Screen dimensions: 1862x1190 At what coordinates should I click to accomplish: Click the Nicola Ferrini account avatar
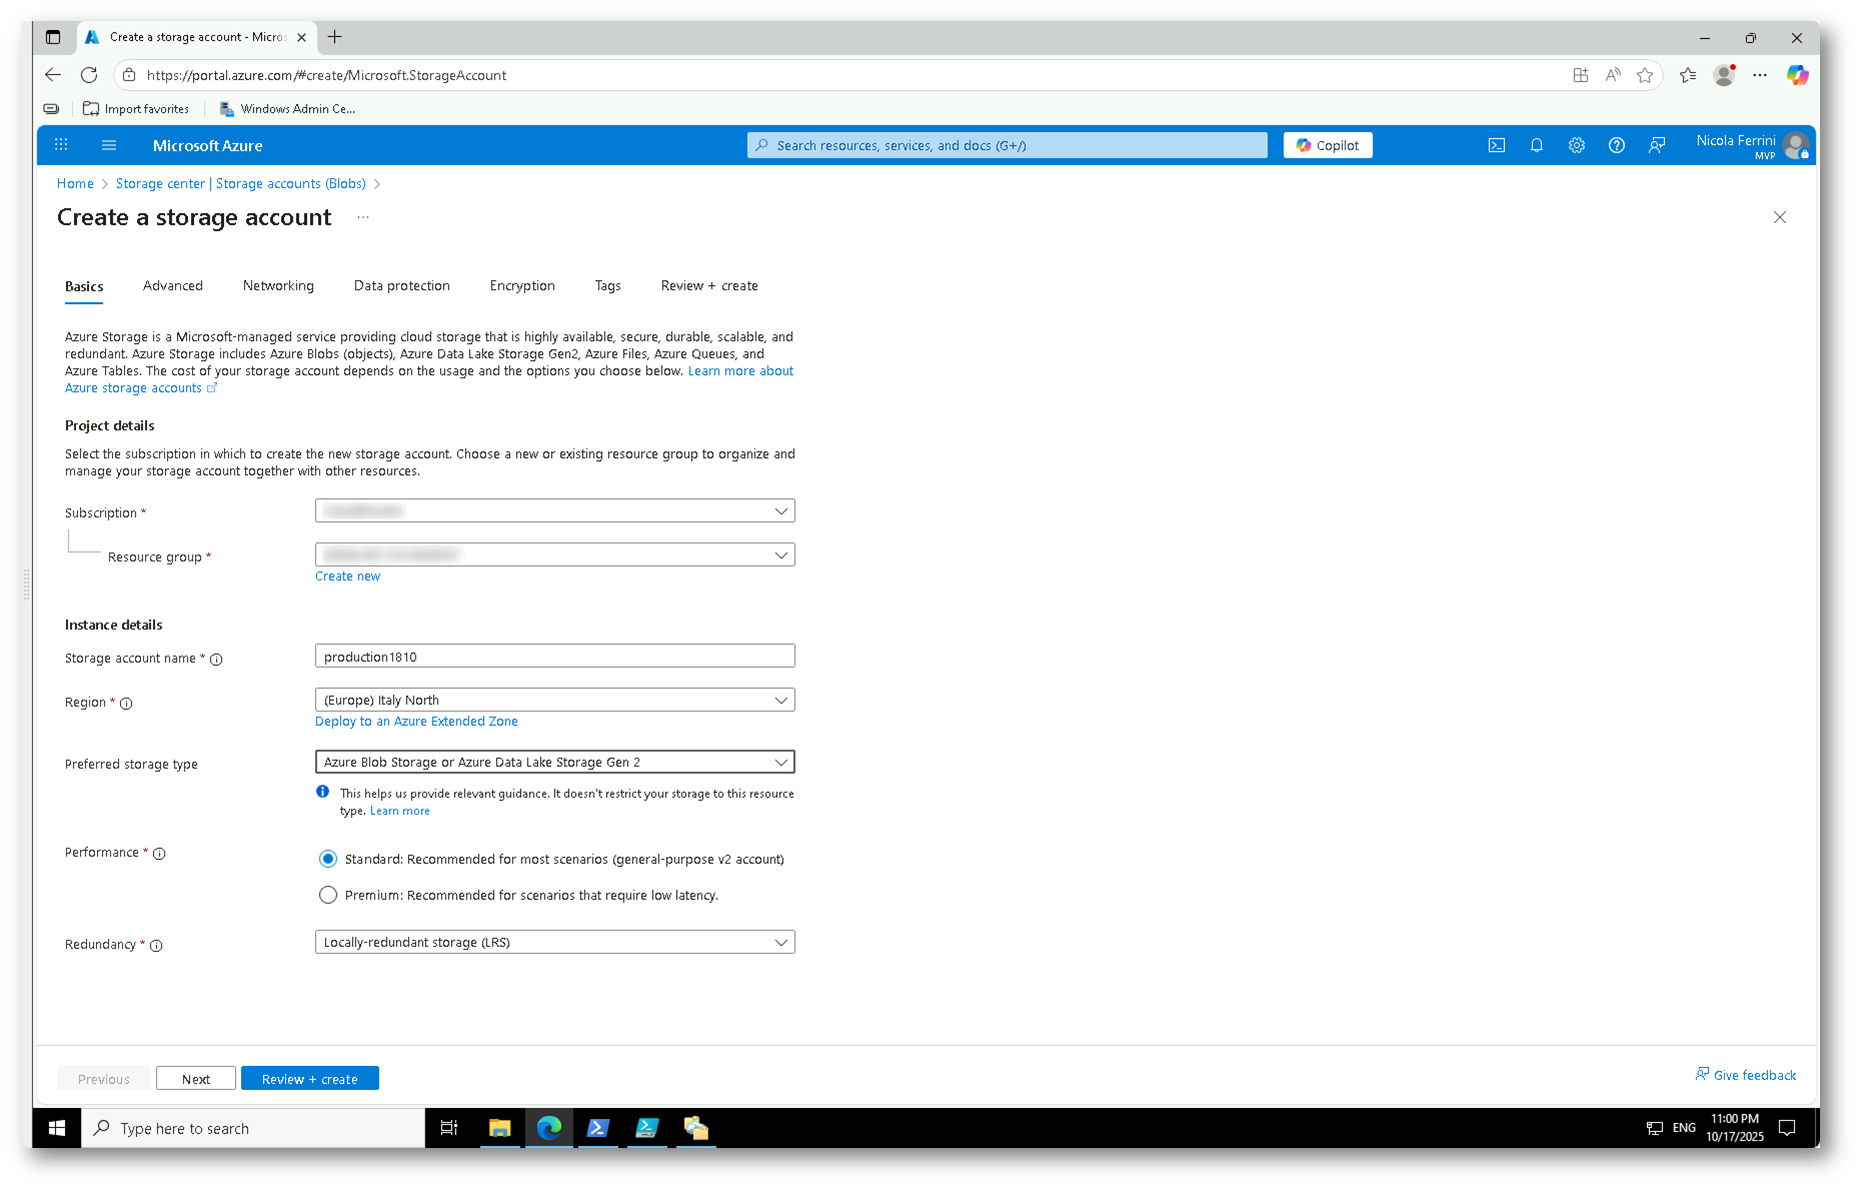[x=1796, y=145]
